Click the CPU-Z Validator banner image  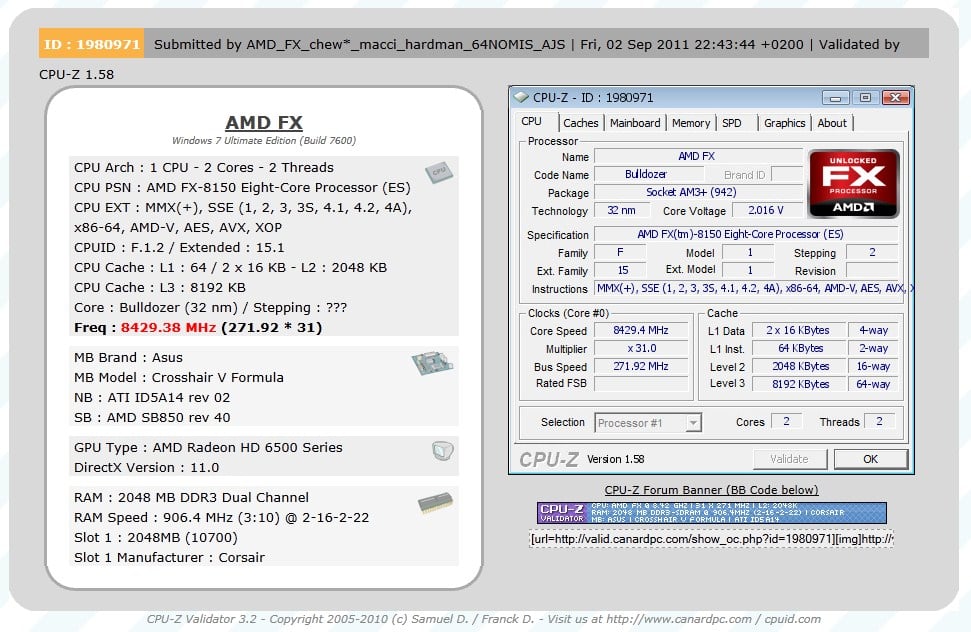tap(711, 513)
